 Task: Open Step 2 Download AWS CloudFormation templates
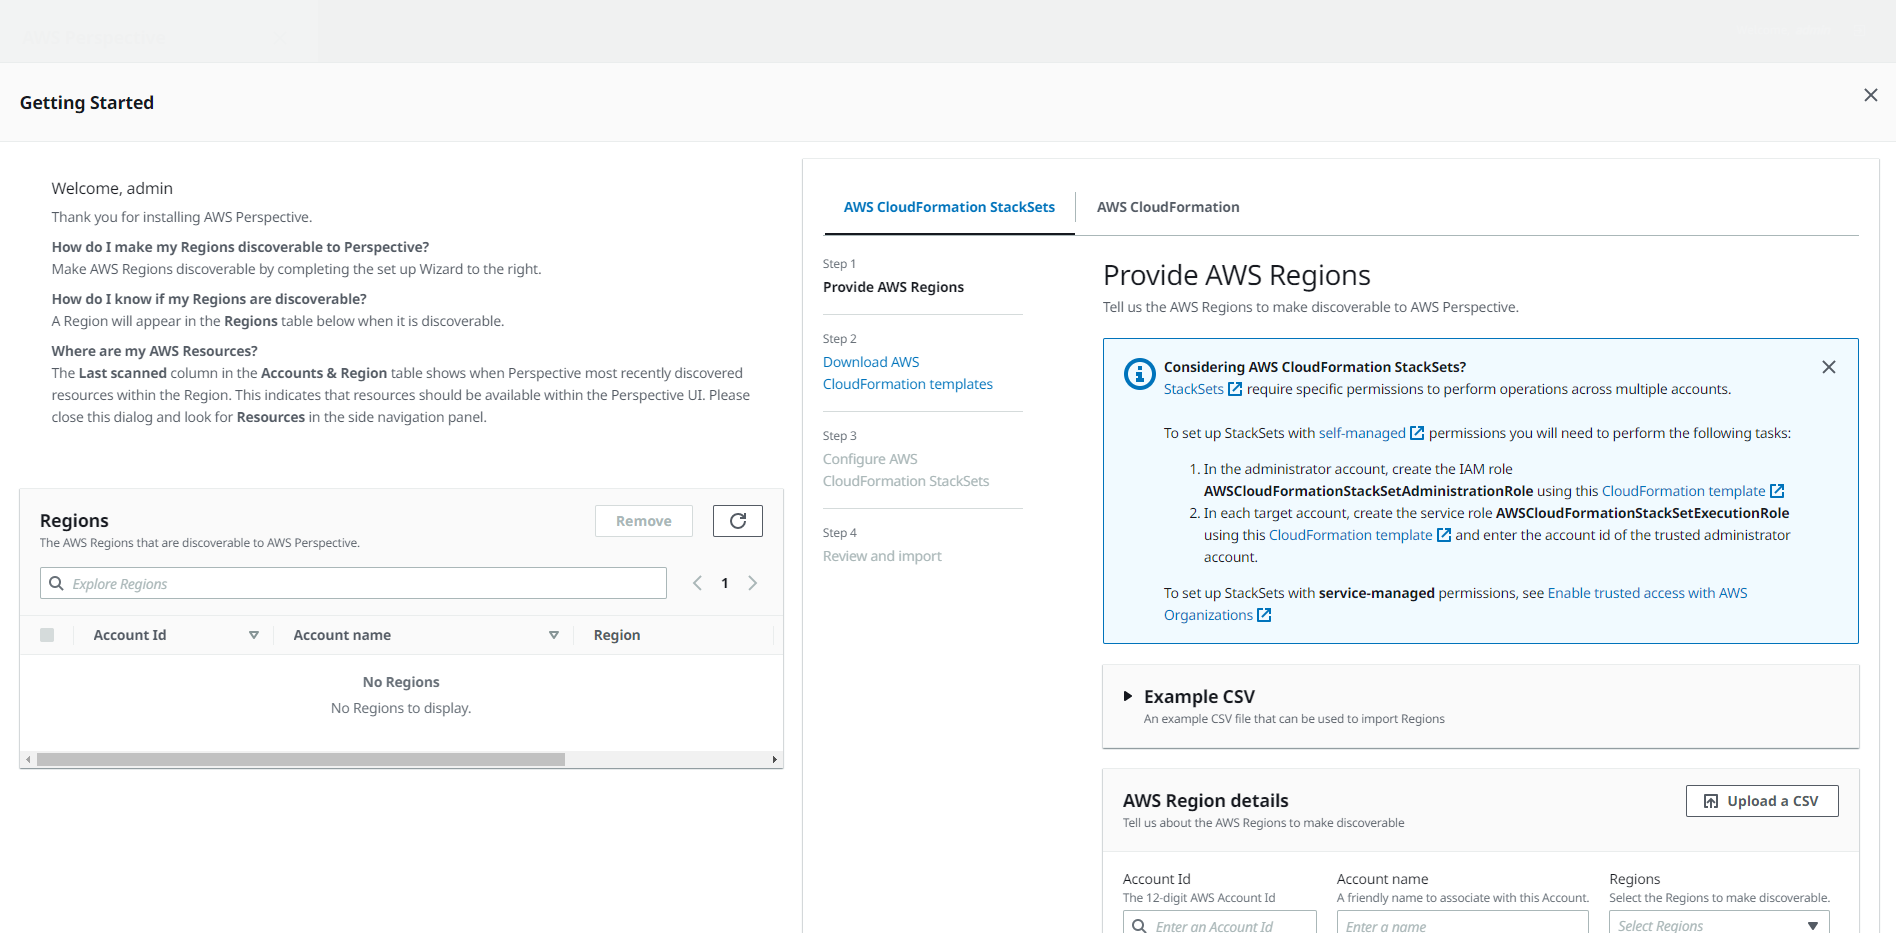click(x=908, y=373)
